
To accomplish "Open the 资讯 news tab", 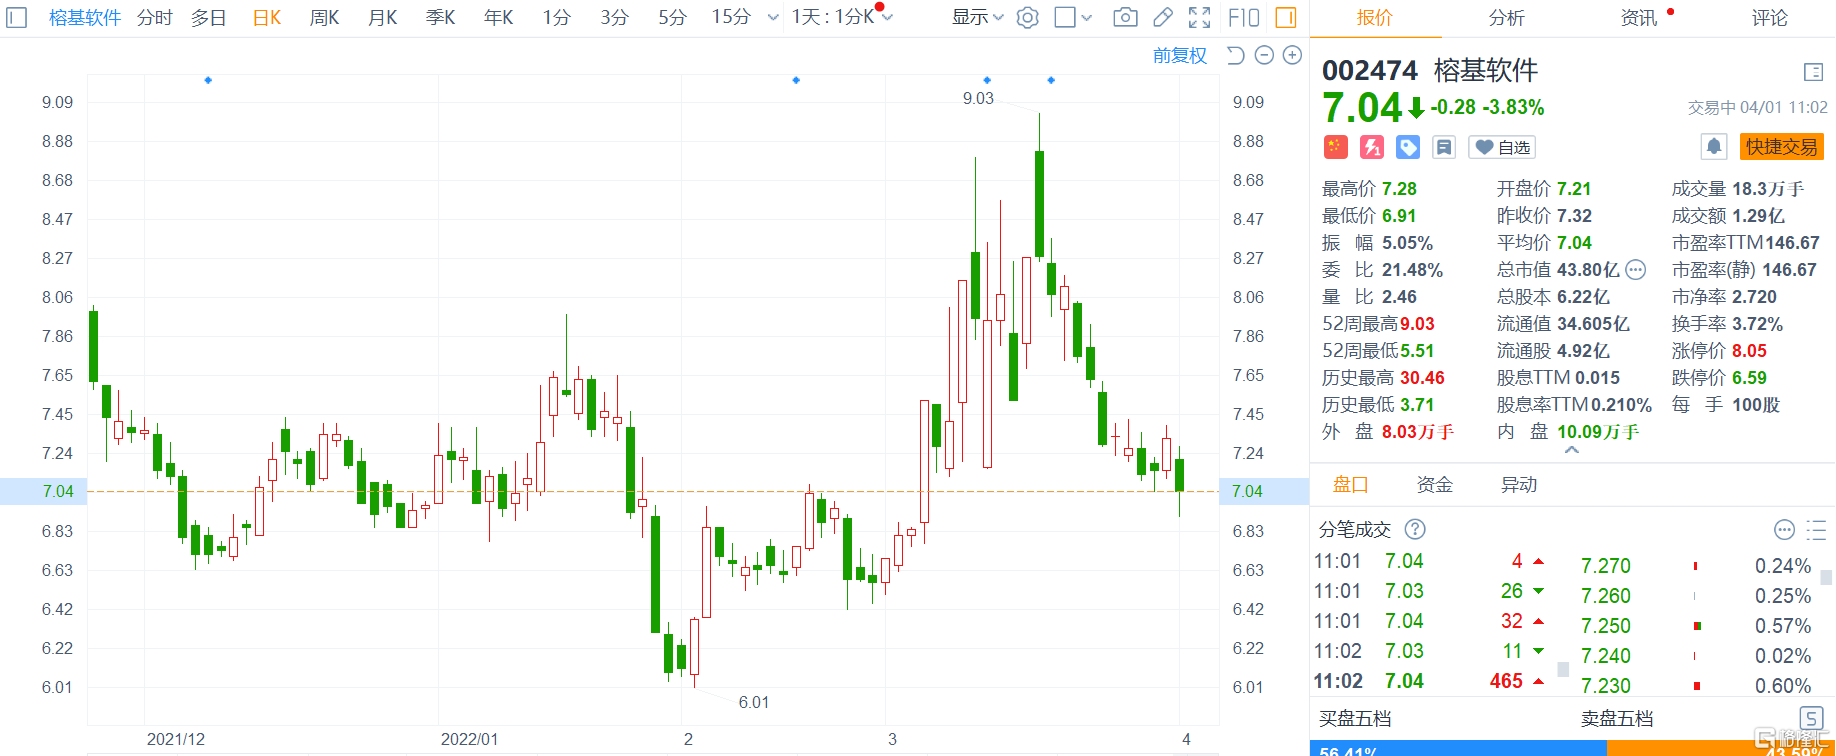I will pyautogui.click(x=1639, y=18).
